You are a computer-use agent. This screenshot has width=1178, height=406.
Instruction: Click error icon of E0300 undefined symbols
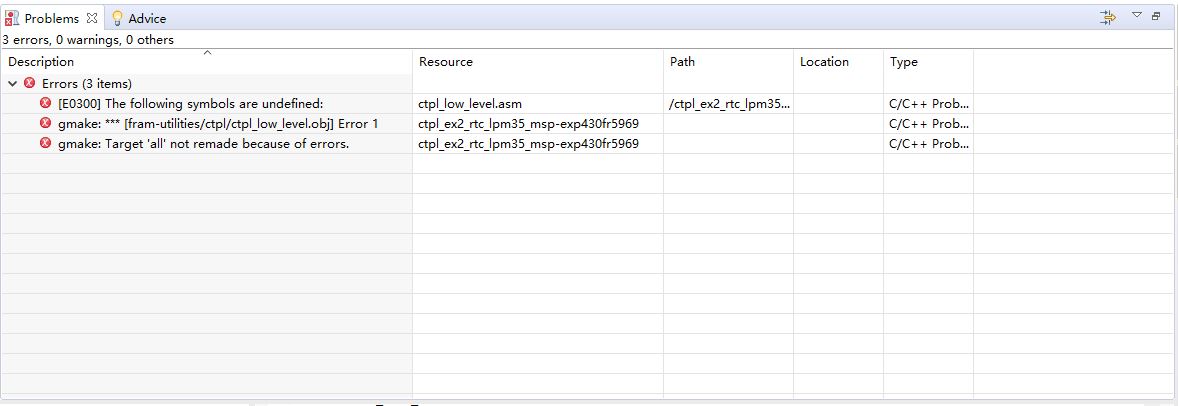click(45, 103)
